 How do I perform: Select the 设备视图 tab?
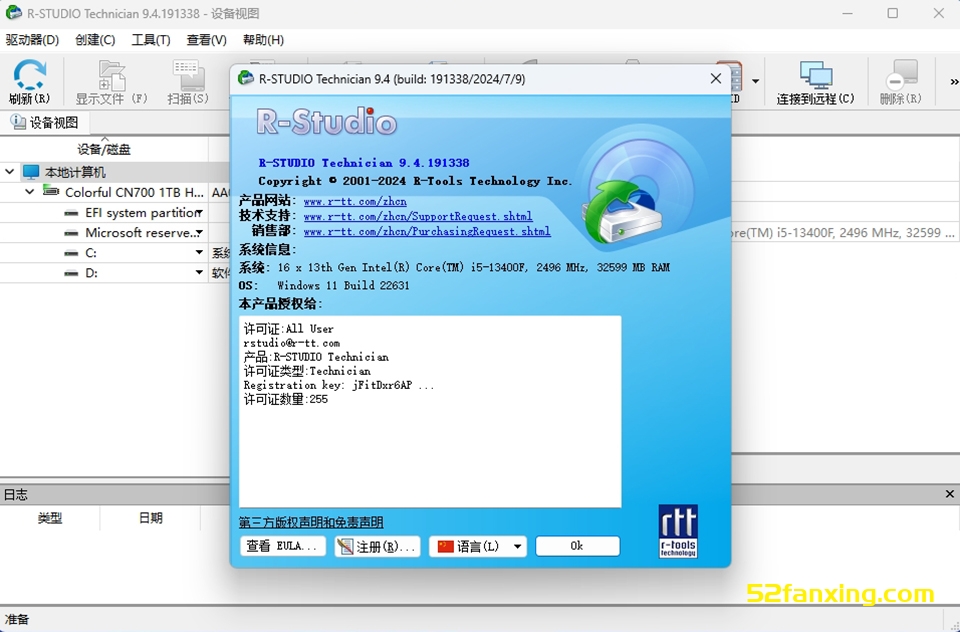pyautogui.click(x=45, y=122)
